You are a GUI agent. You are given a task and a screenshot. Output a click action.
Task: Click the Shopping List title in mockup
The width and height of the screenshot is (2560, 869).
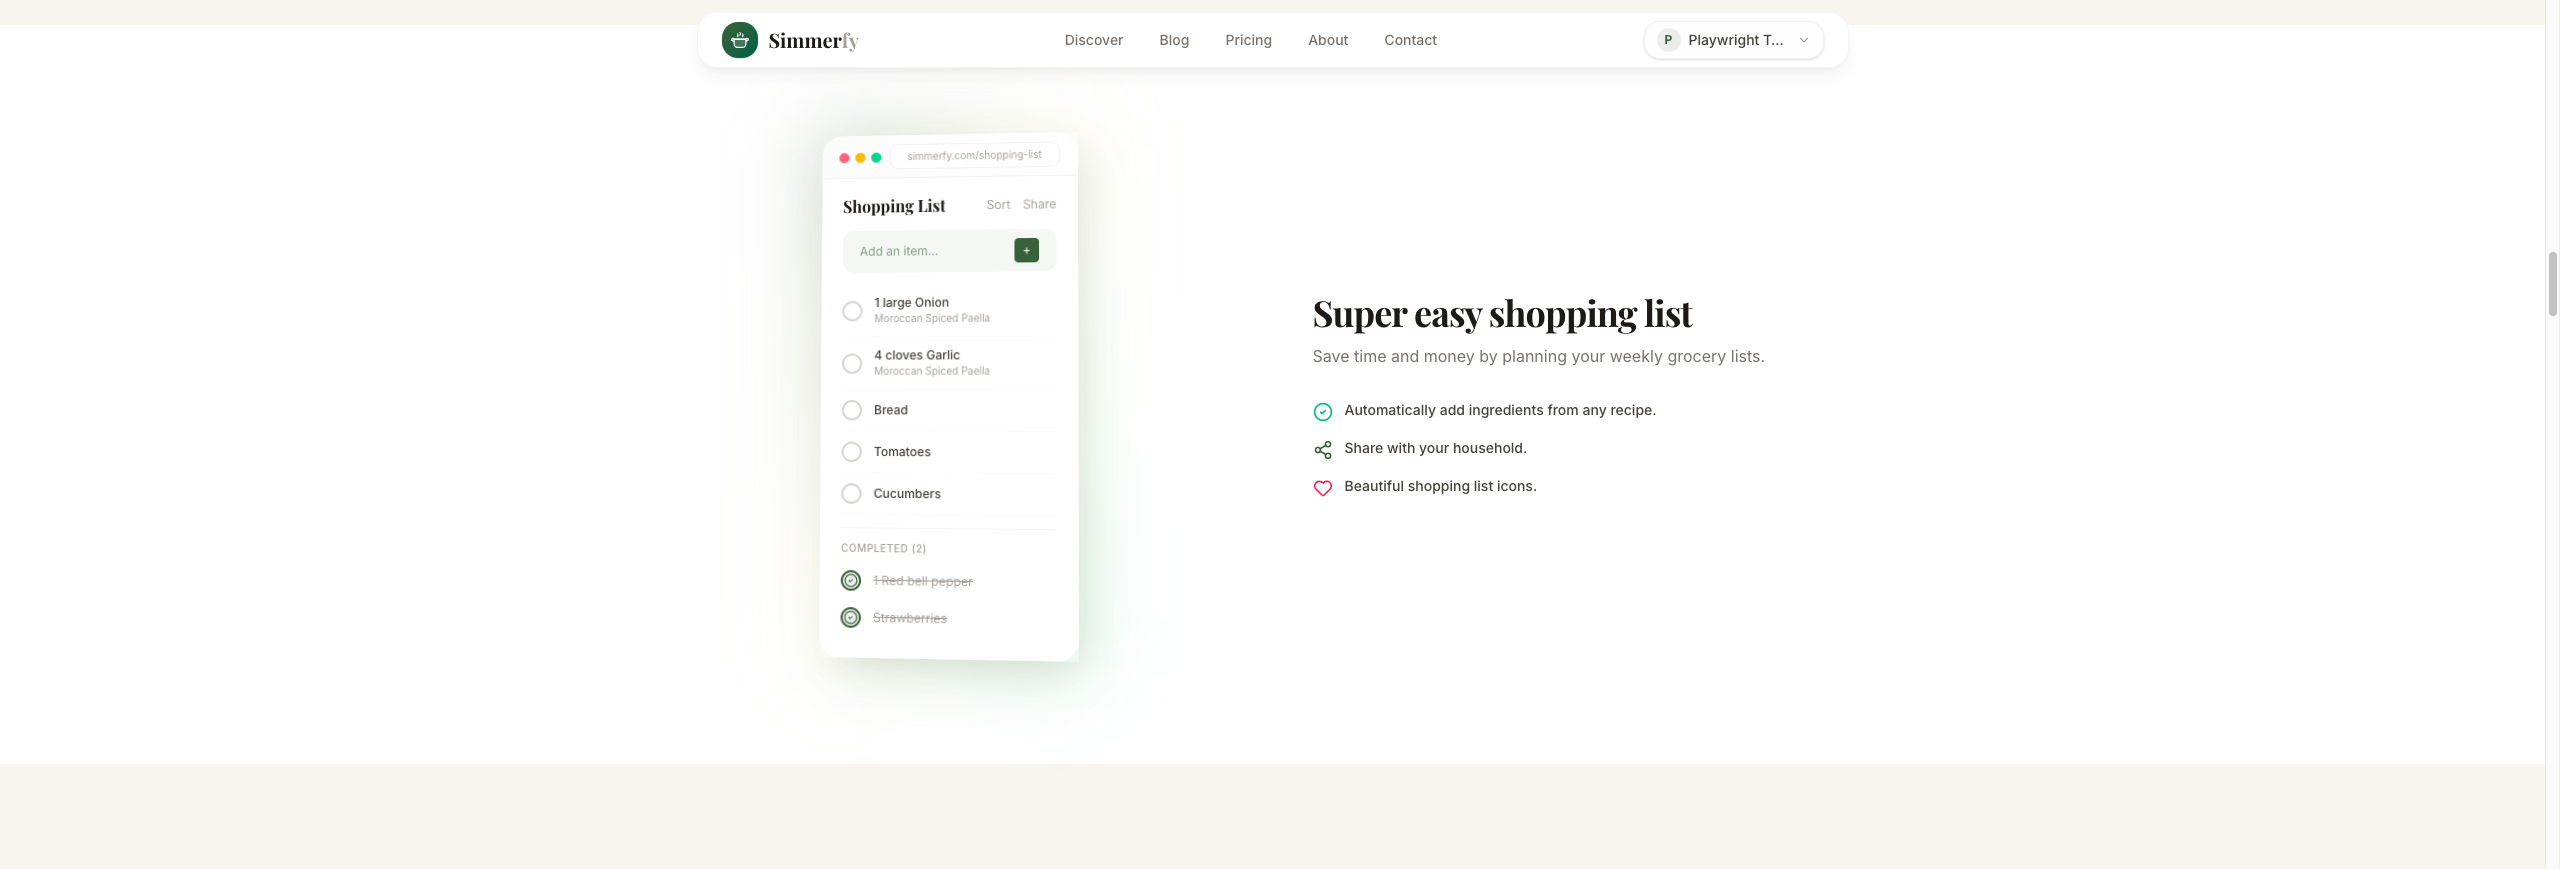(x=894, y=206)
